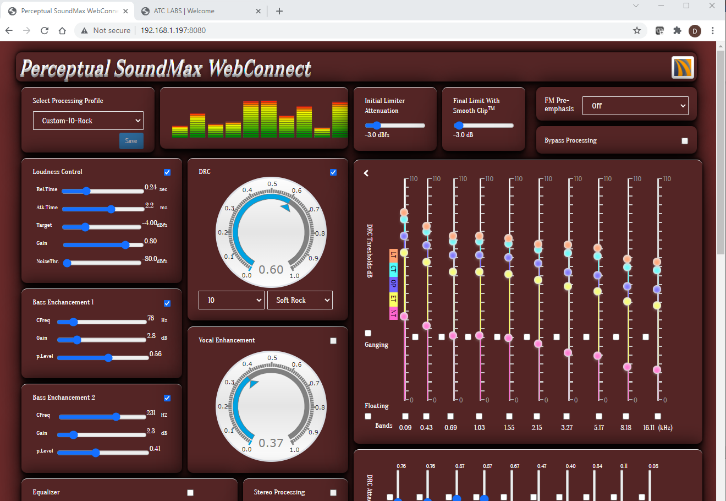Click the Loudness Att.Time slider
Viewport: 726px width, 501px height.
tap(103, 209)
